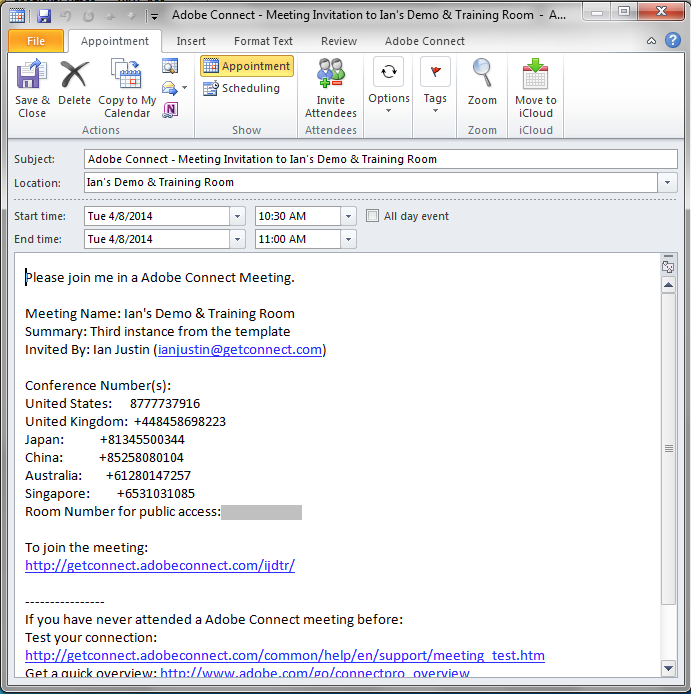The width and height of the screenshot is (691, 694).
Task: Open the connectpro_overview link
Action: [x=315, y=673]
